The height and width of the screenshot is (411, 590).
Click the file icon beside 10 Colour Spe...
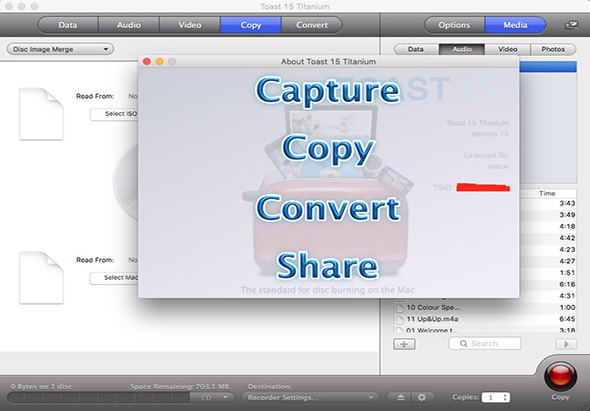coord(400,308)
